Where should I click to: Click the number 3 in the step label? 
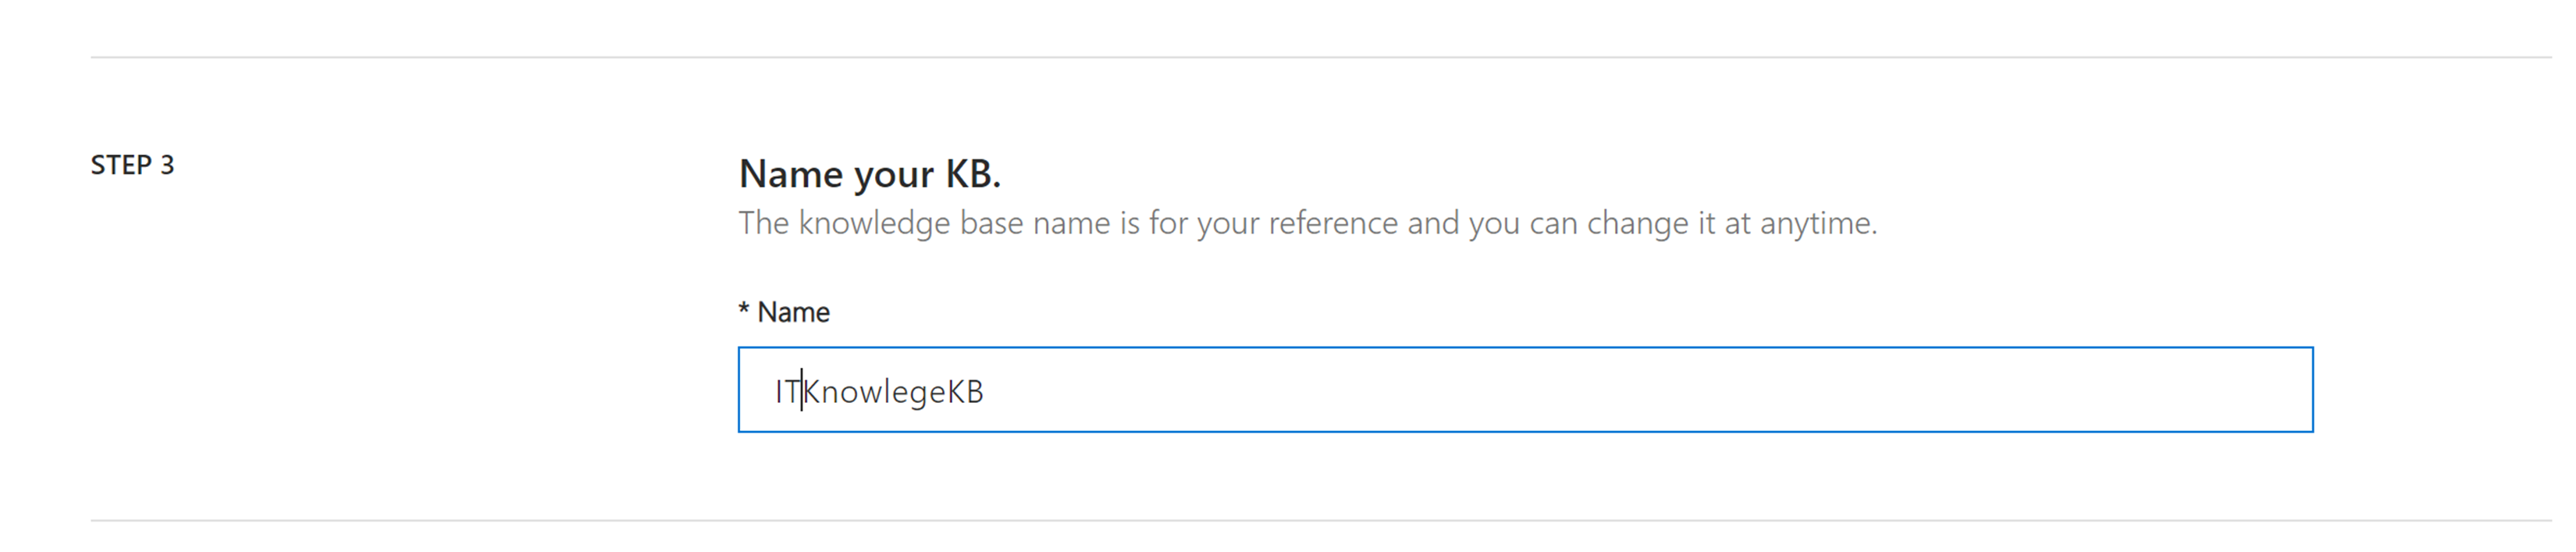tap(167, 165)
